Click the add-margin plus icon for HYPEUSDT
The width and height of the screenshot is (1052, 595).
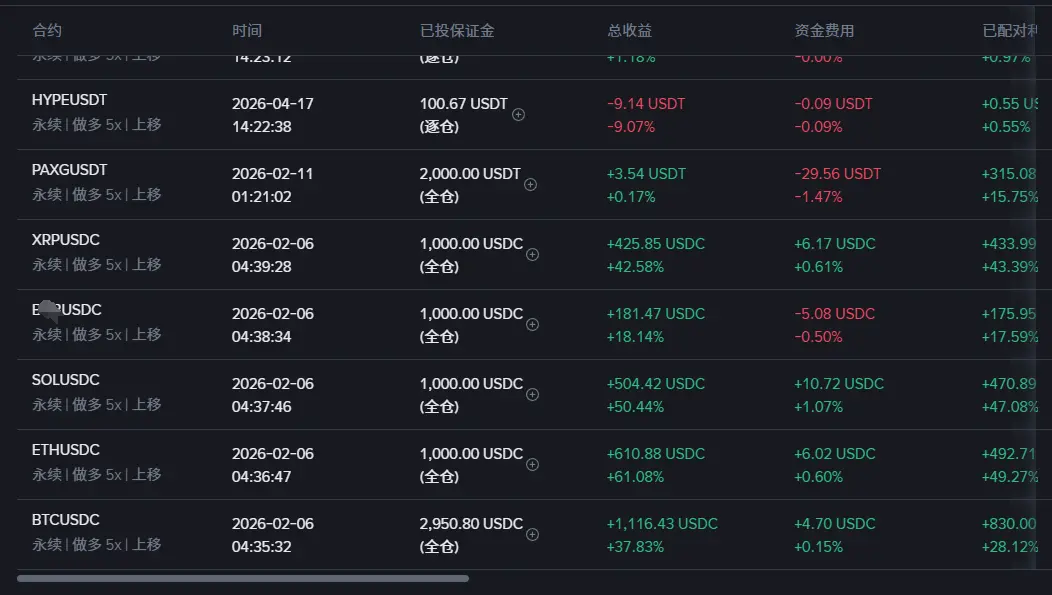coord(518,115)
